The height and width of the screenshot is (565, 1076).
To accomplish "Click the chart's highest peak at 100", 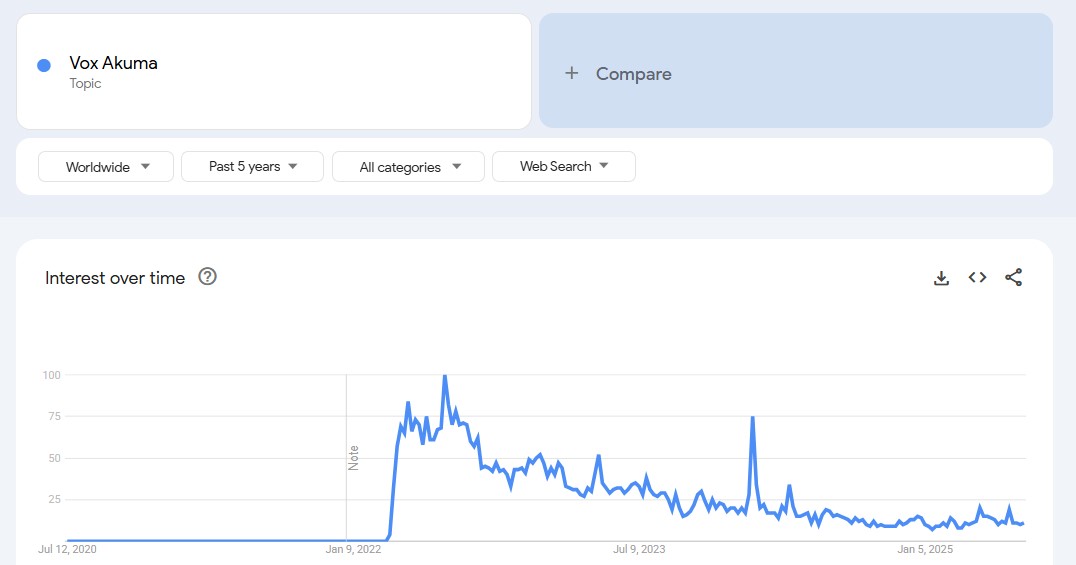I will (444, 377).
